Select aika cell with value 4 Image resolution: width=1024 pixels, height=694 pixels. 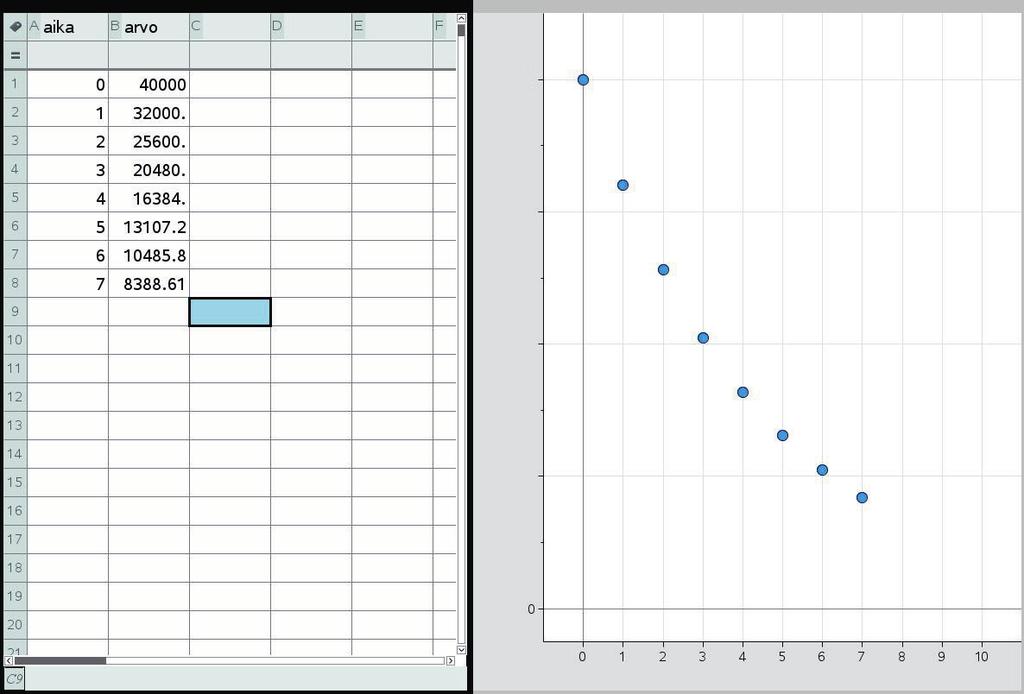(x=68, y=198)
